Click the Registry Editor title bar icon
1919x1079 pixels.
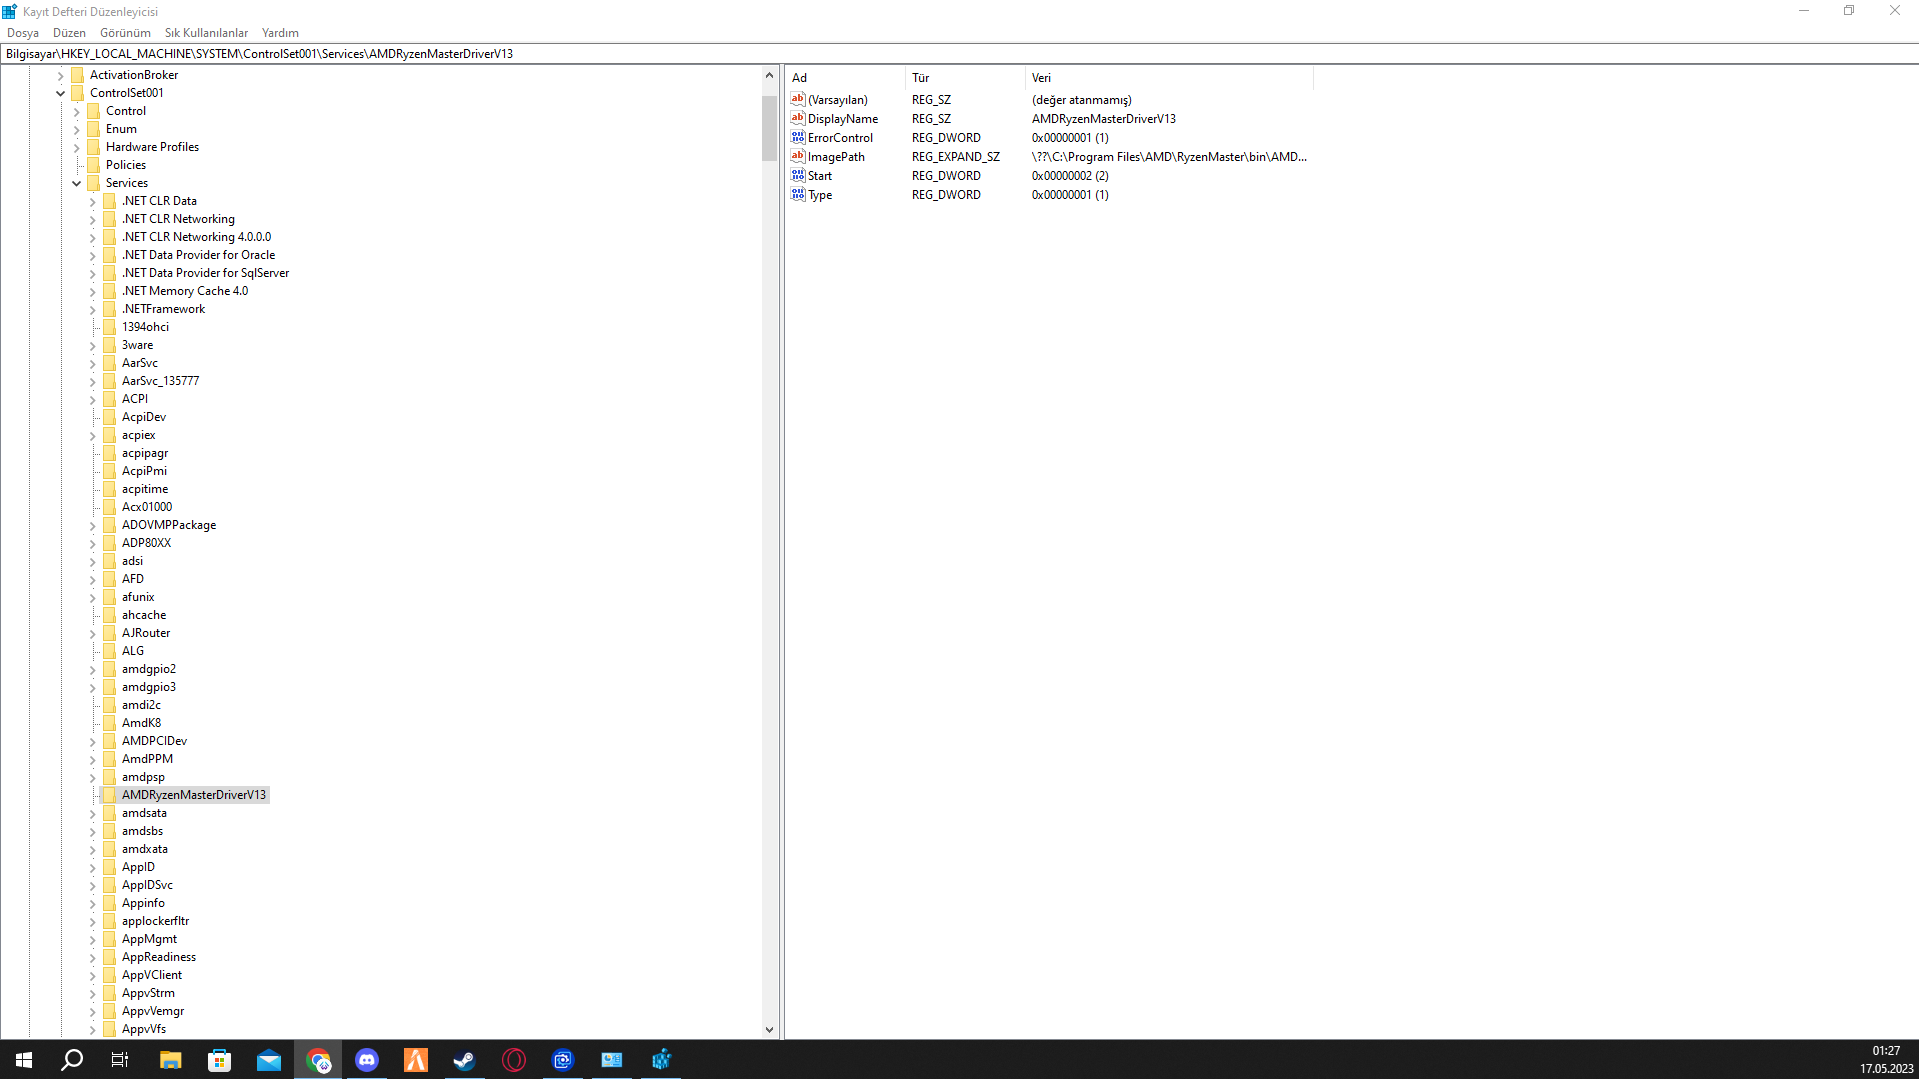click(x=10, y=11)
